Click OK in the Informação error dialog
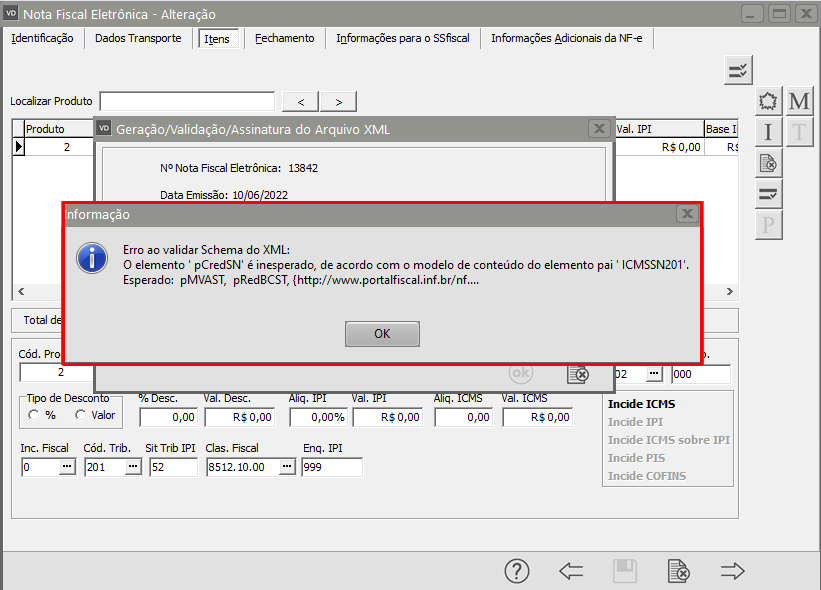821x590 pixels. (x=382, y=334)
